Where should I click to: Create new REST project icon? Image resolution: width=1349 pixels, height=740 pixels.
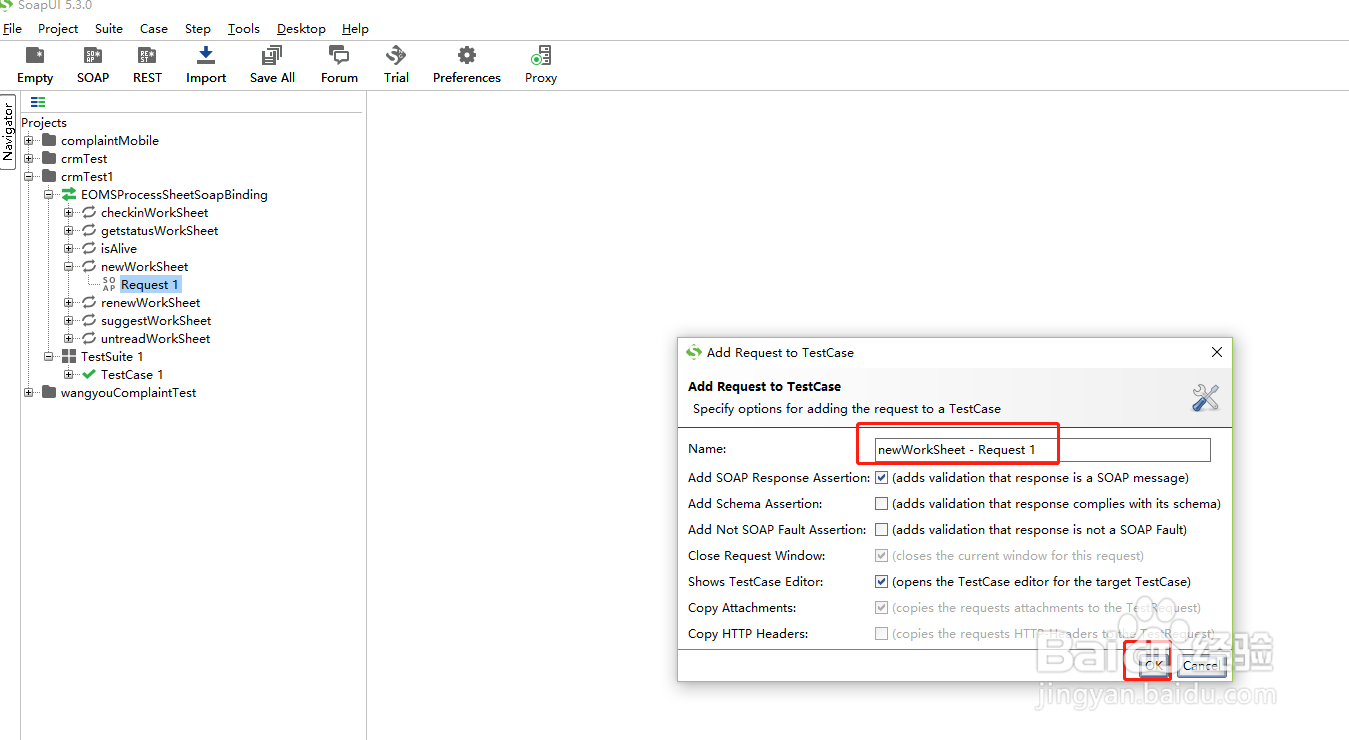coord(147,56)
